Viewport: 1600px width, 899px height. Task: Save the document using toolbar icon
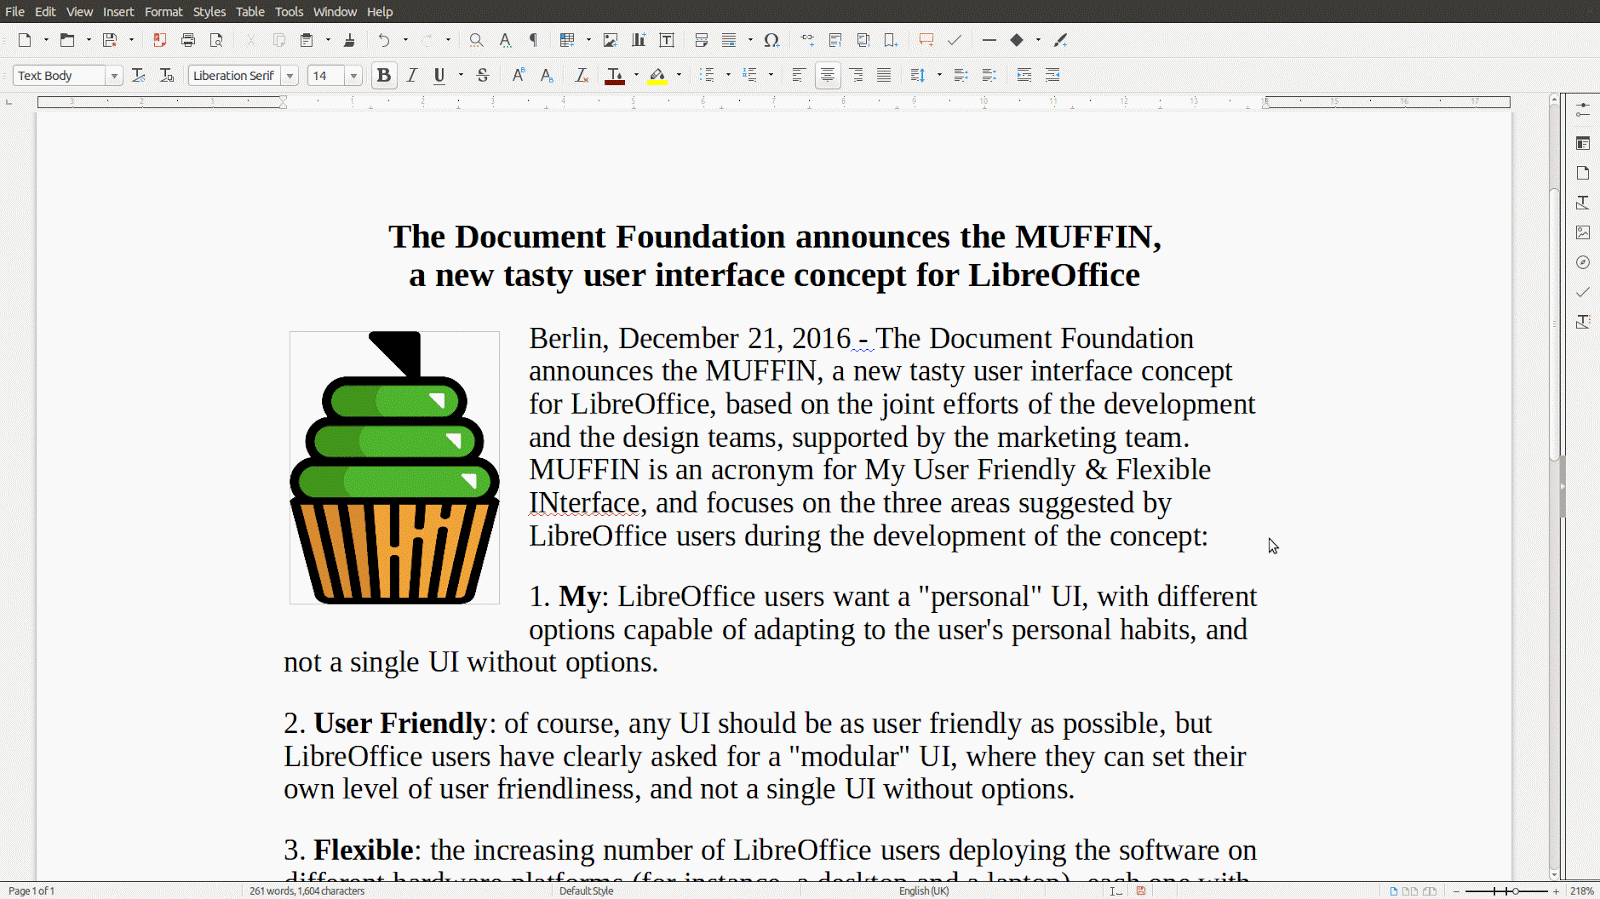(110, 40)
